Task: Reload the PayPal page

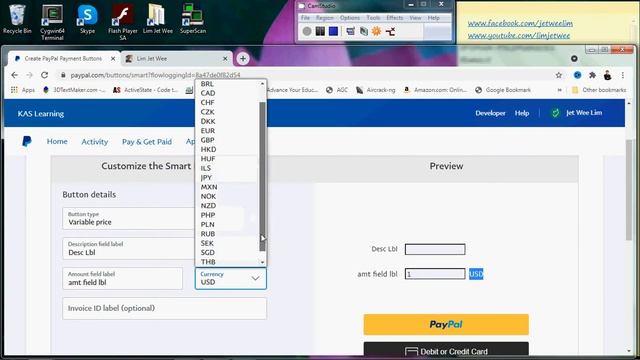Action: [44, 75]
